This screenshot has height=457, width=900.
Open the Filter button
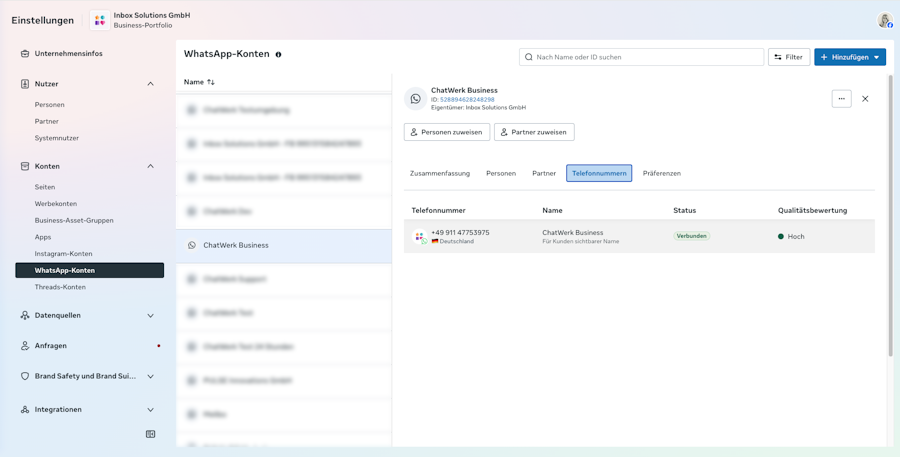[789, 57]
